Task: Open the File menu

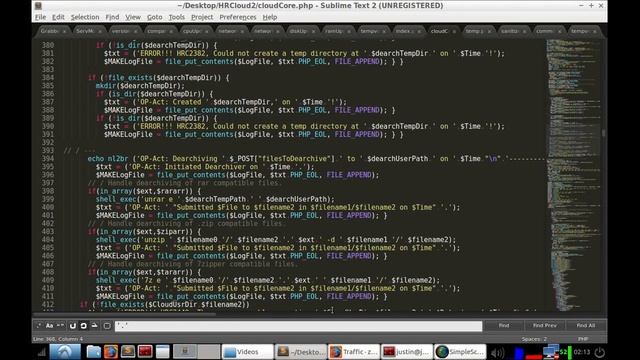Action: [40, 17]
